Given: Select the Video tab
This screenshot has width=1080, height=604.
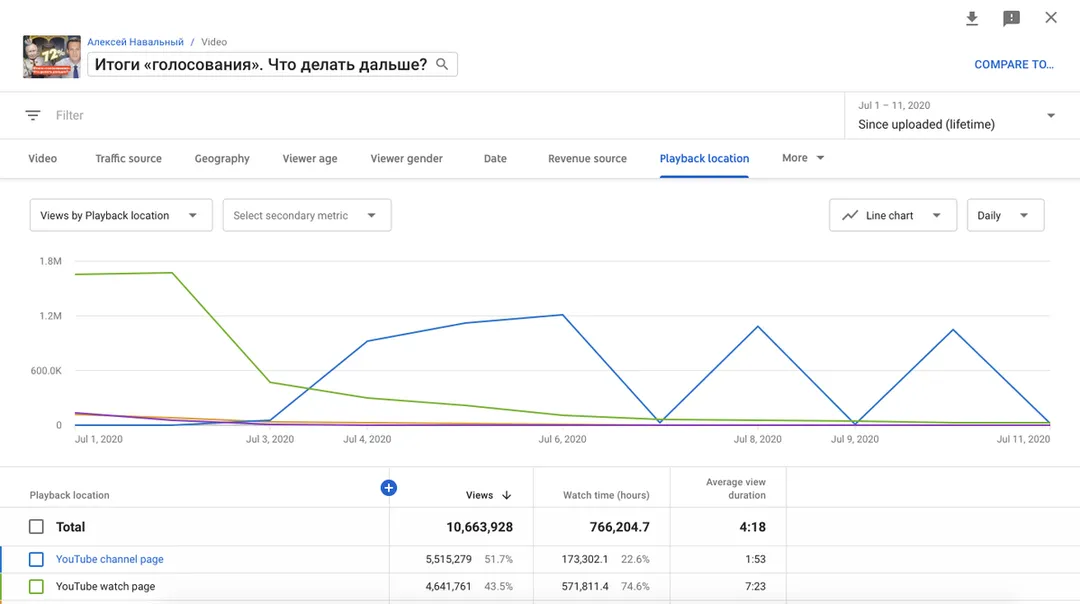Looking at the screenshot, I should click(x=43, y=158).
